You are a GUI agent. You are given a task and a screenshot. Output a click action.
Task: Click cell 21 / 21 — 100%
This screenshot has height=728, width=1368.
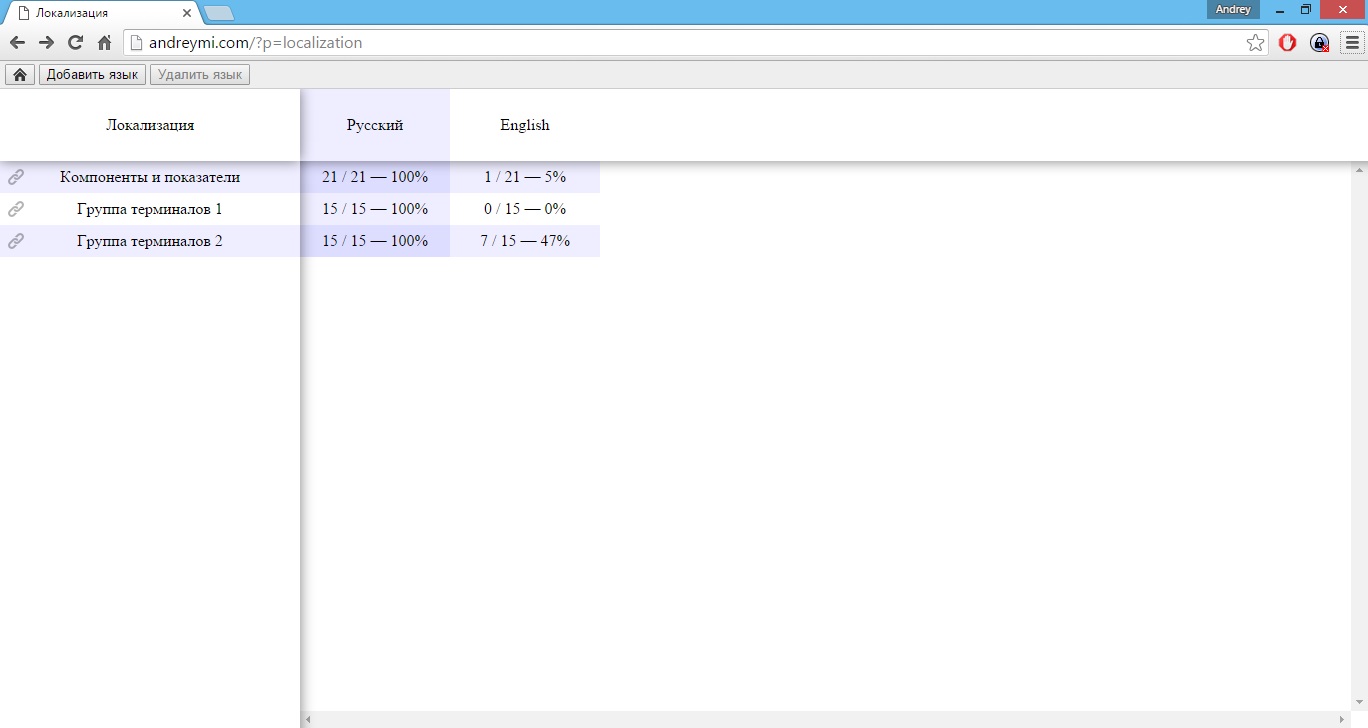[375, 177]
